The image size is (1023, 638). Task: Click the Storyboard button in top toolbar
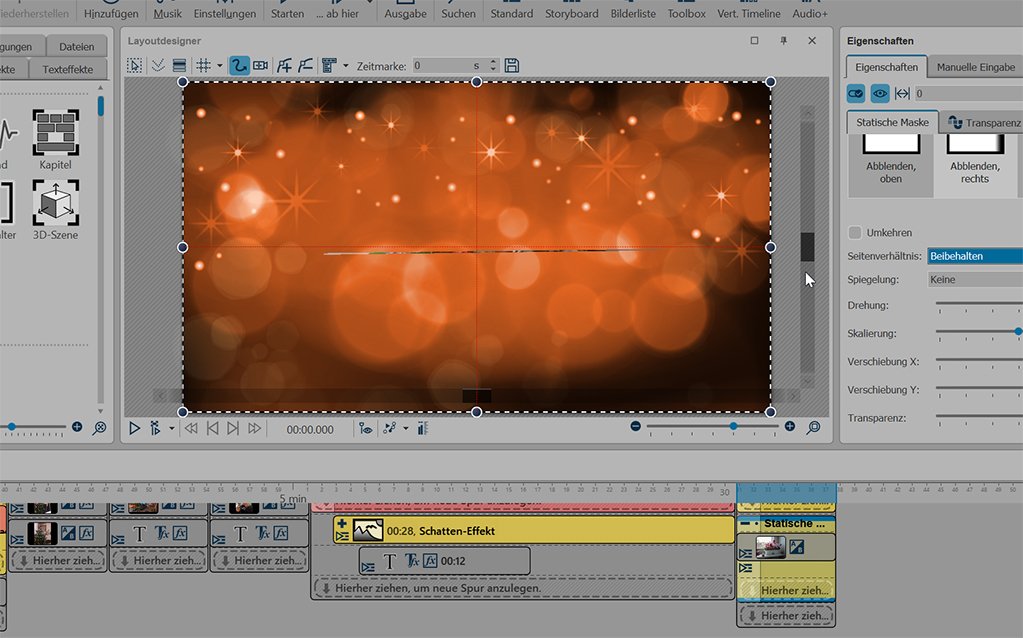[572, 13]
